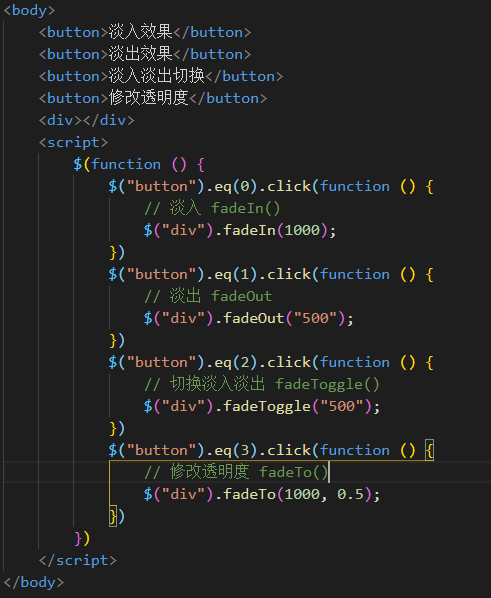Click the eq(1) click handler line
491x598 pixels.
pyautogui.click(x=271, y=275)
